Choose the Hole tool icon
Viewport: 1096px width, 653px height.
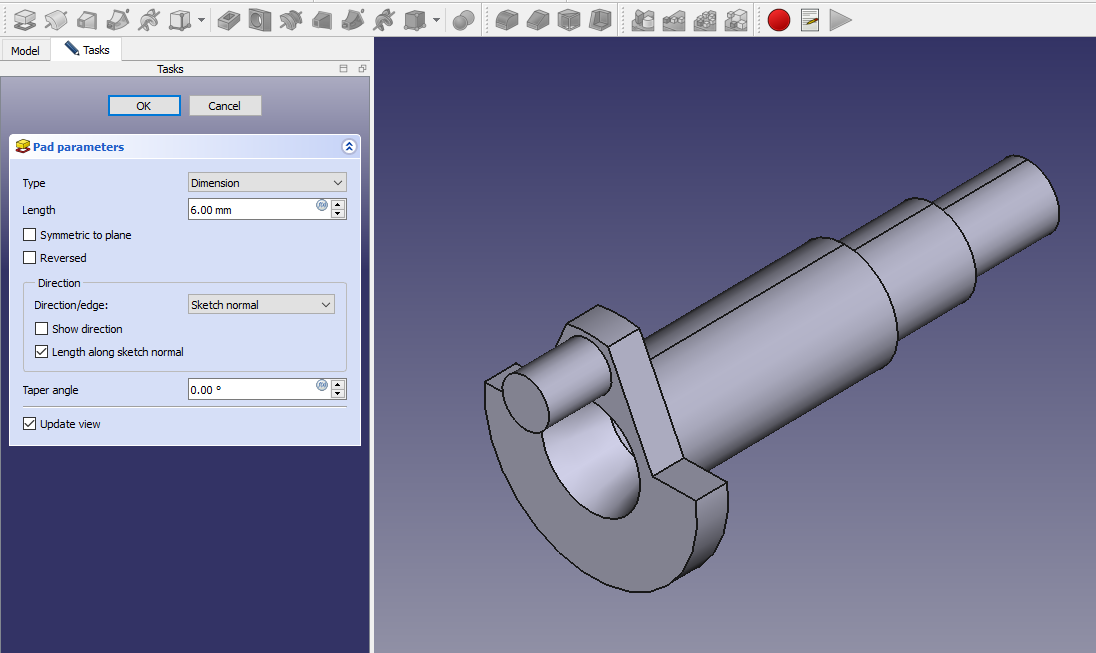[260, 19]
